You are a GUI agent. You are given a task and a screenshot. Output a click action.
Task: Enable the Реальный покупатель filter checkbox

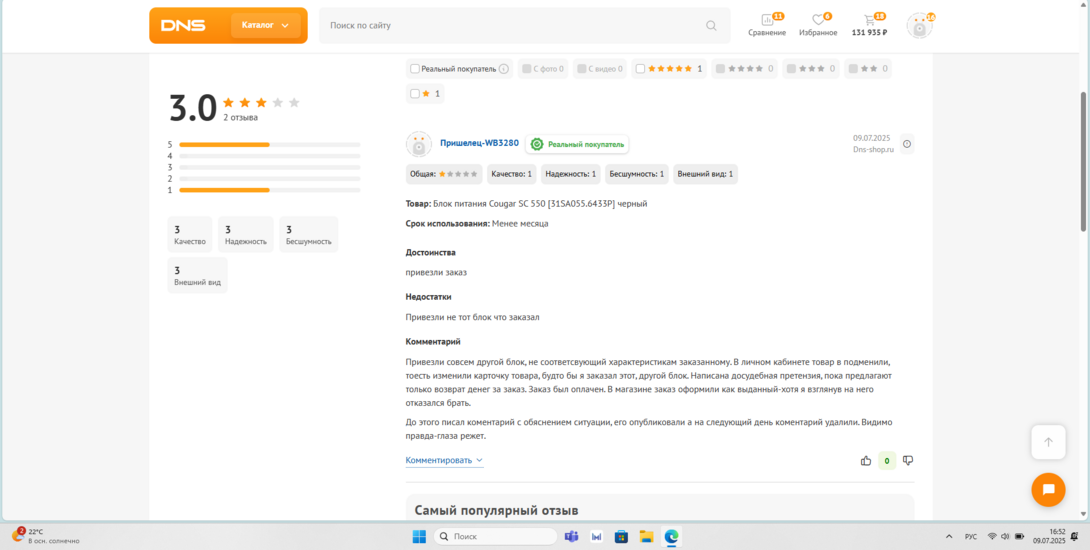click(415, 69)
